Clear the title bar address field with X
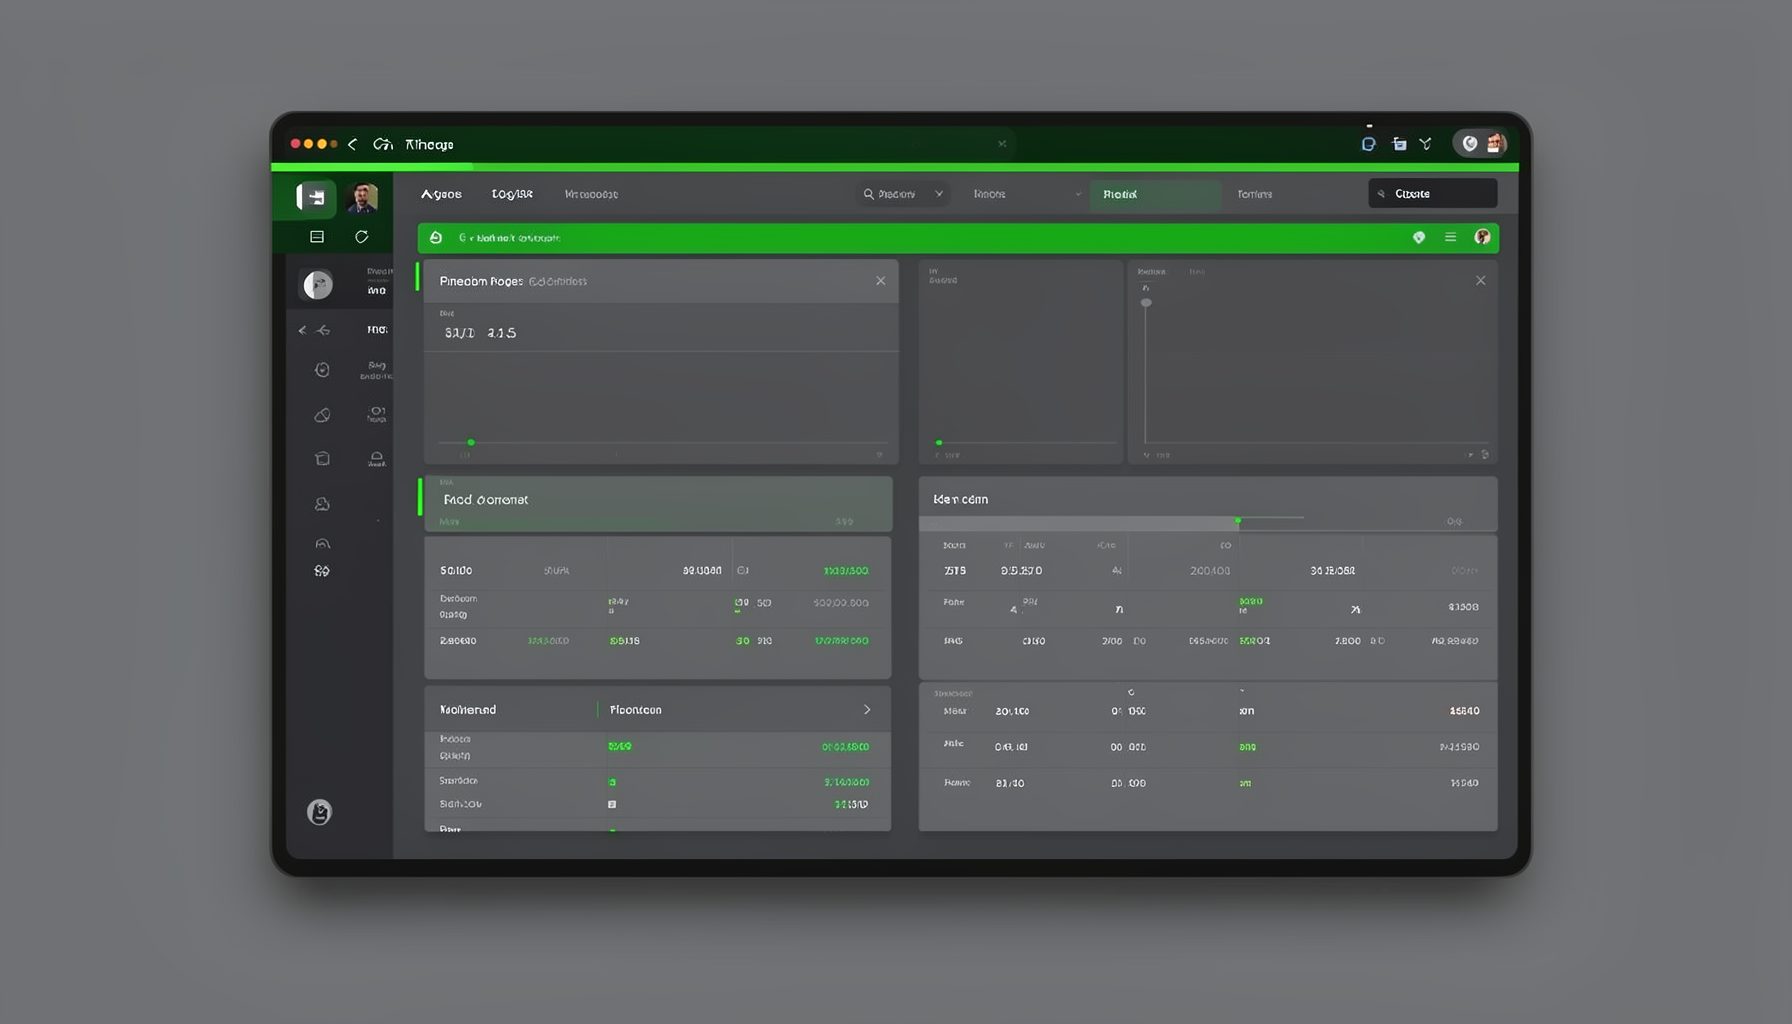 1002,144
